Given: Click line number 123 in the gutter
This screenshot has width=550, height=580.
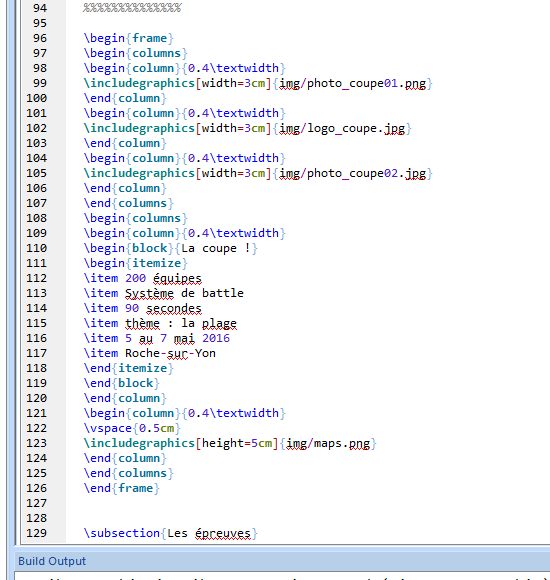Looking at the screenshot, I should pyautogui.click(x=37, y=443).
